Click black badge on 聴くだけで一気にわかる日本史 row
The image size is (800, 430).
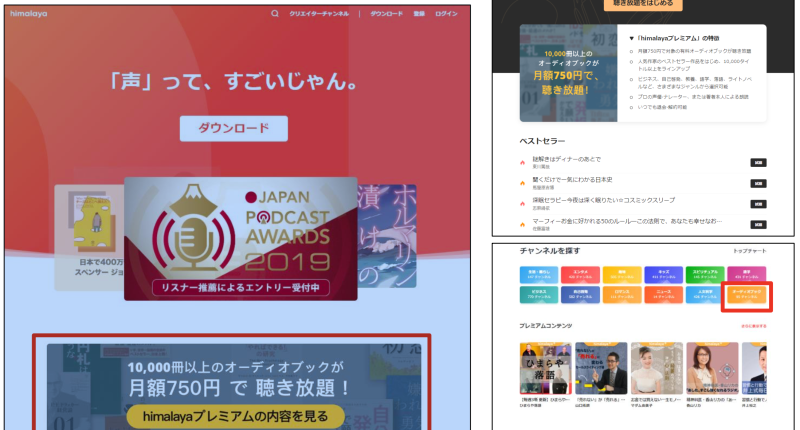[758, 183]
